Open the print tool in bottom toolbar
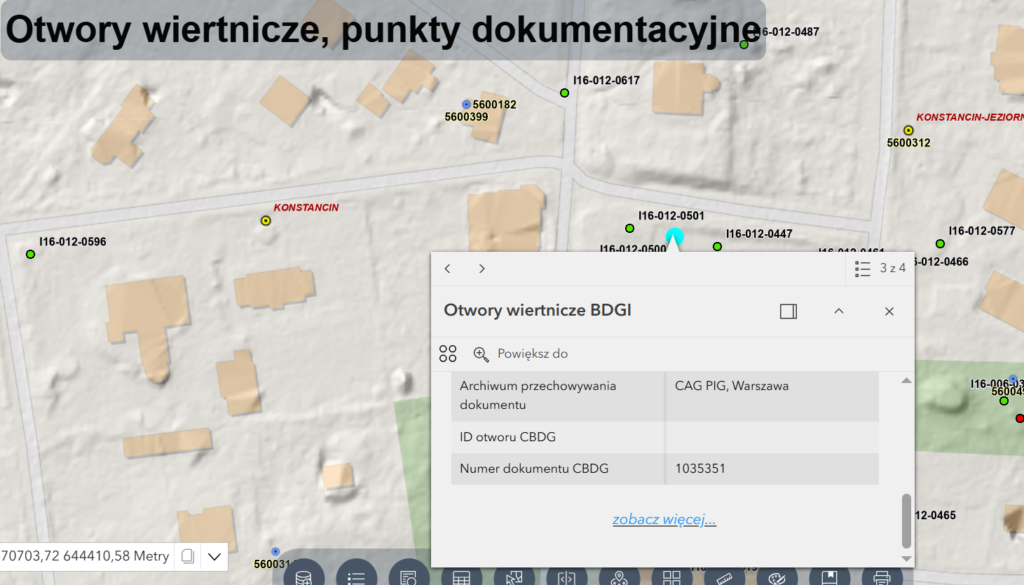The height and width of the screenshot is (585, 1024). click(881, 576)
